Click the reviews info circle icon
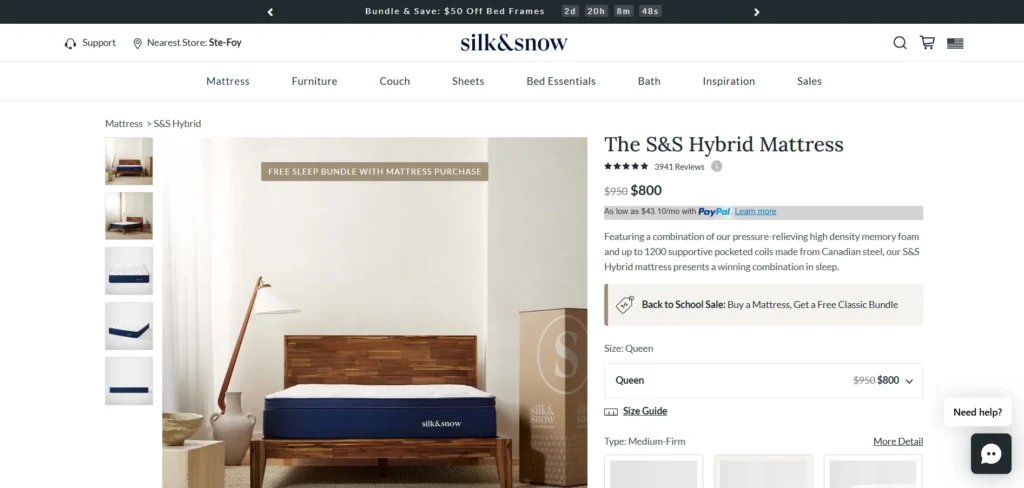This screenshot has height=488, width=1024. (x=716, y=167)
